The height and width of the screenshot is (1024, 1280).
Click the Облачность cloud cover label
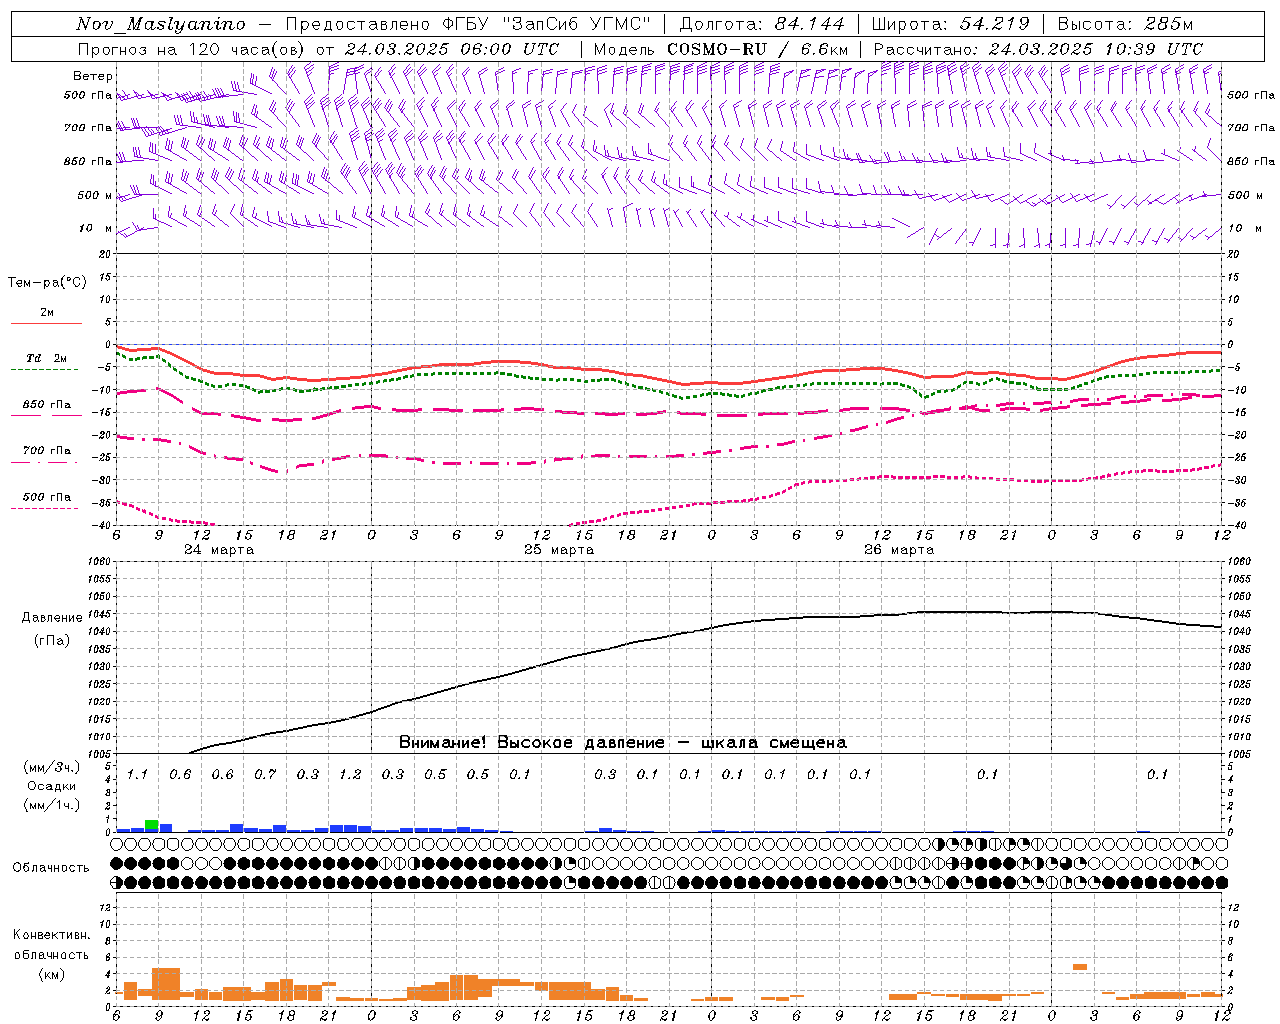point(51,867)
